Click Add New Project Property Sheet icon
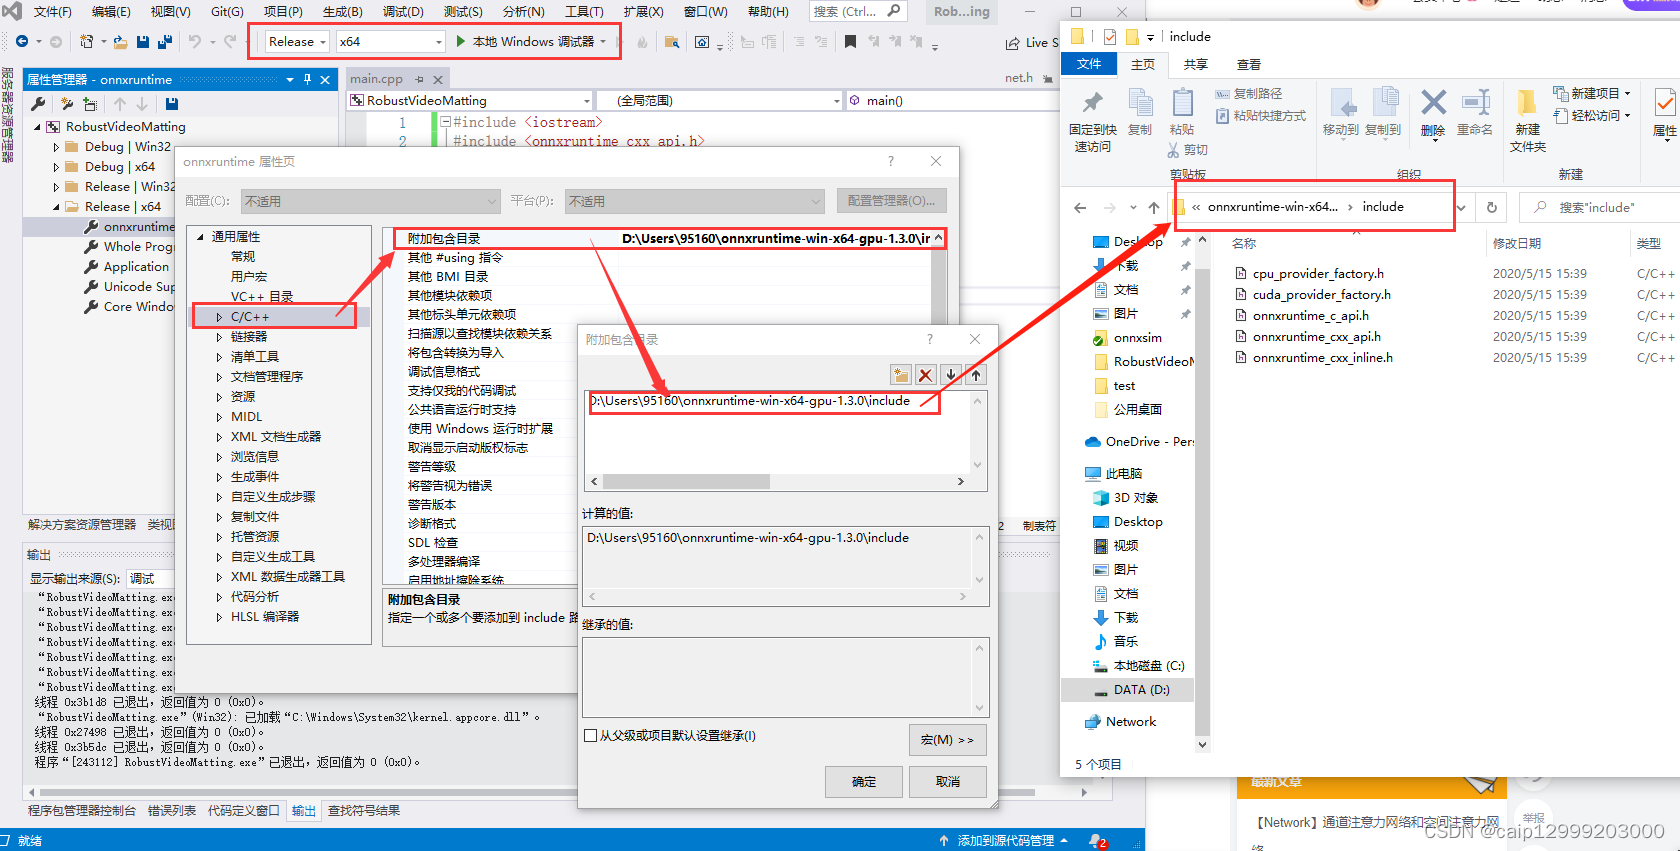Image resolution: width=1680 pixels, height=851 pixels. coord(66,104)
